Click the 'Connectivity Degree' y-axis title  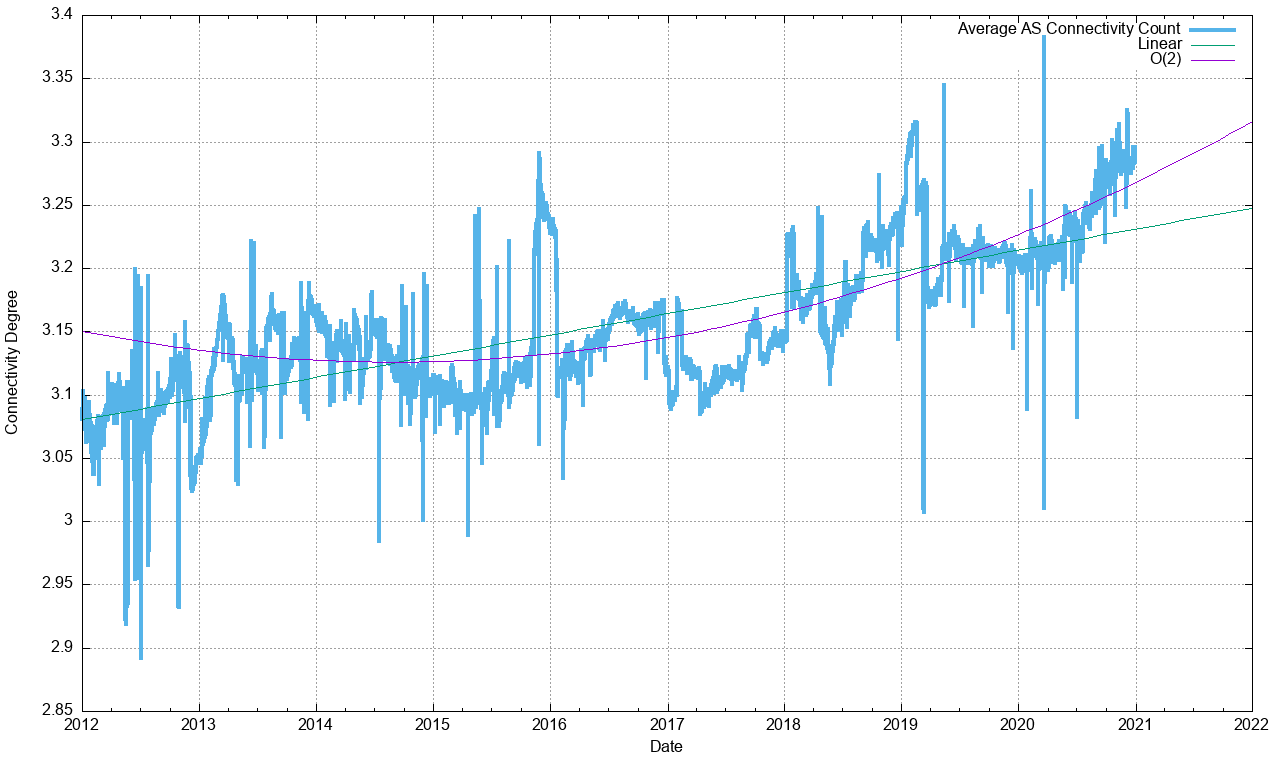coord(12,362)
